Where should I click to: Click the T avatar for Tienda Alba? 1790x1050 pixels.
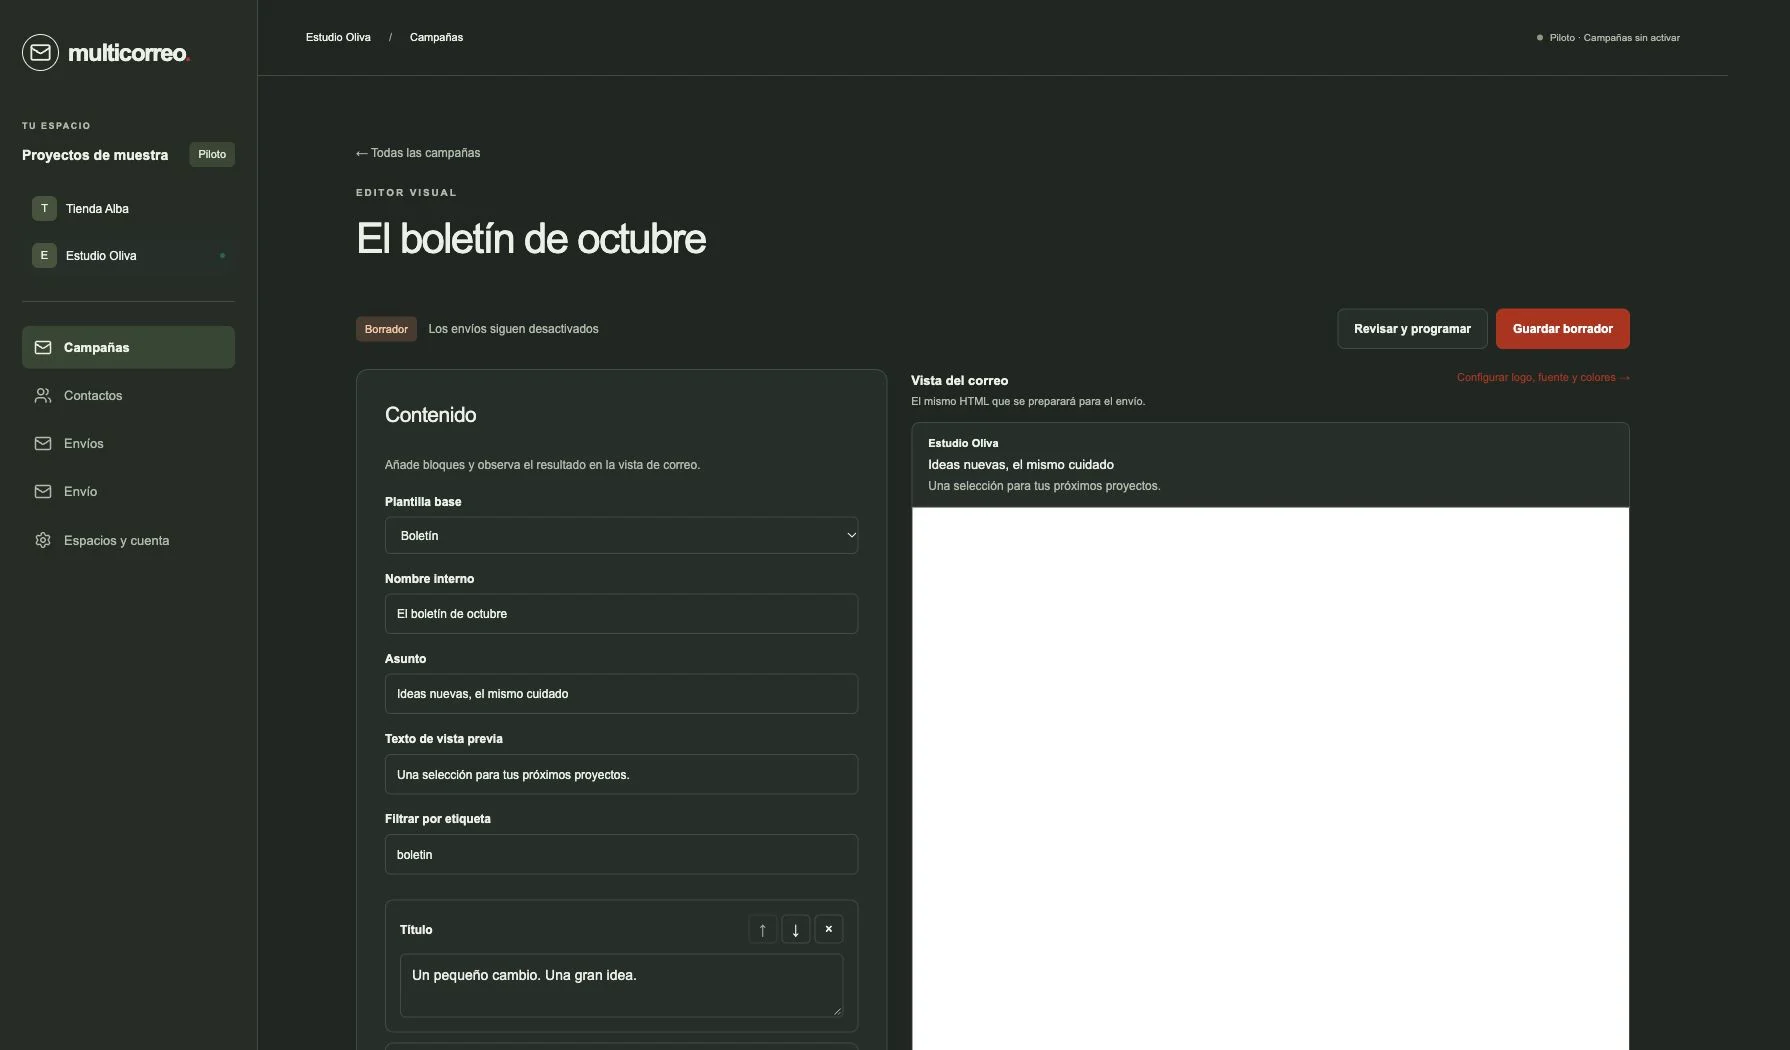pyautogui.click(x=44, y=208)
